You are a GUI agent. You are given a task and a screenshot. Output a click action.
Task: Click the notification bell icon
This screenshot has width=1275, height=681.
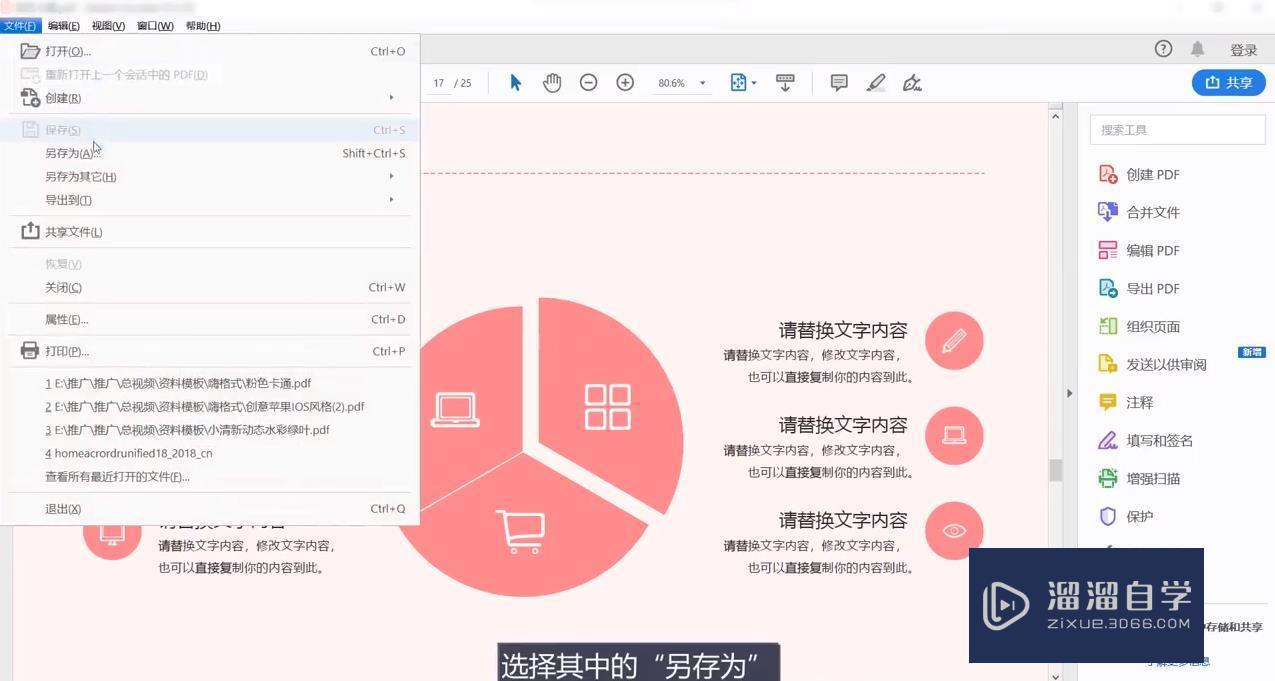[x=1197, y=48]
